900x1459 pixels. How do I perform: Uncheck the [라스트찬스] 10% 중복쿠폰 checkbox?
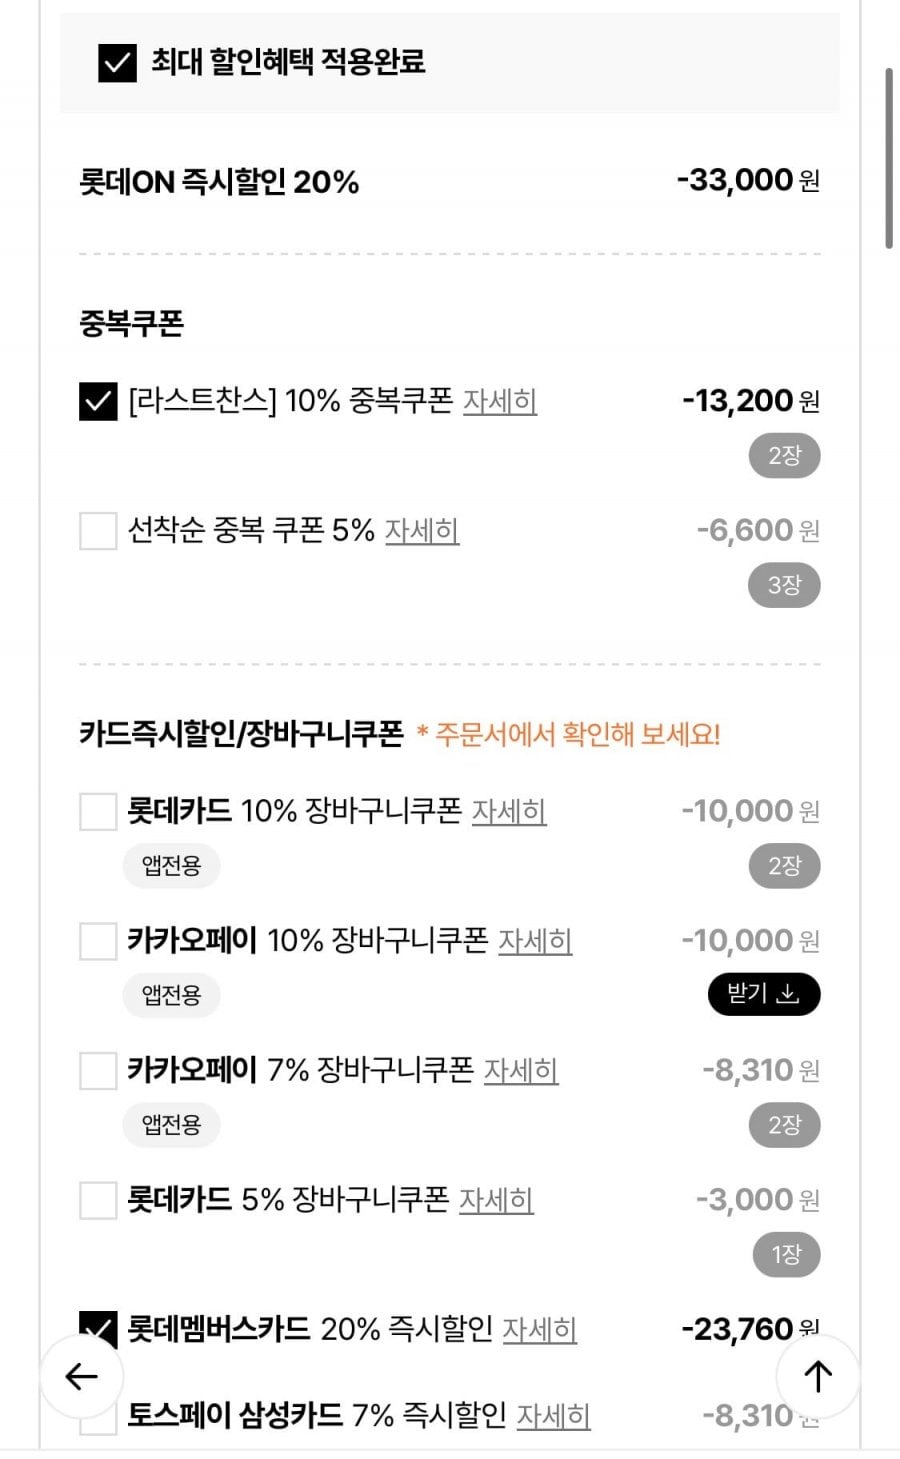[x=98, y=402]
